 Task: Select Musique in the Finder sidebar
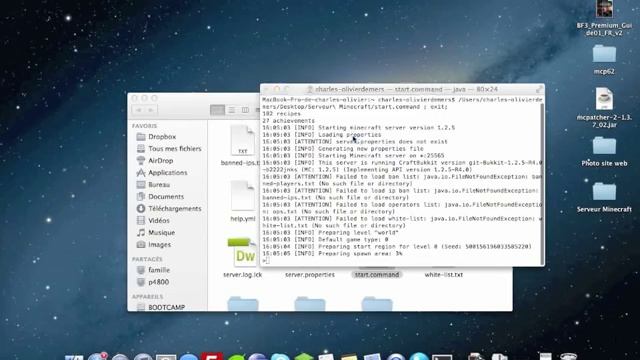pyautogui.click(x=161, y=233)
